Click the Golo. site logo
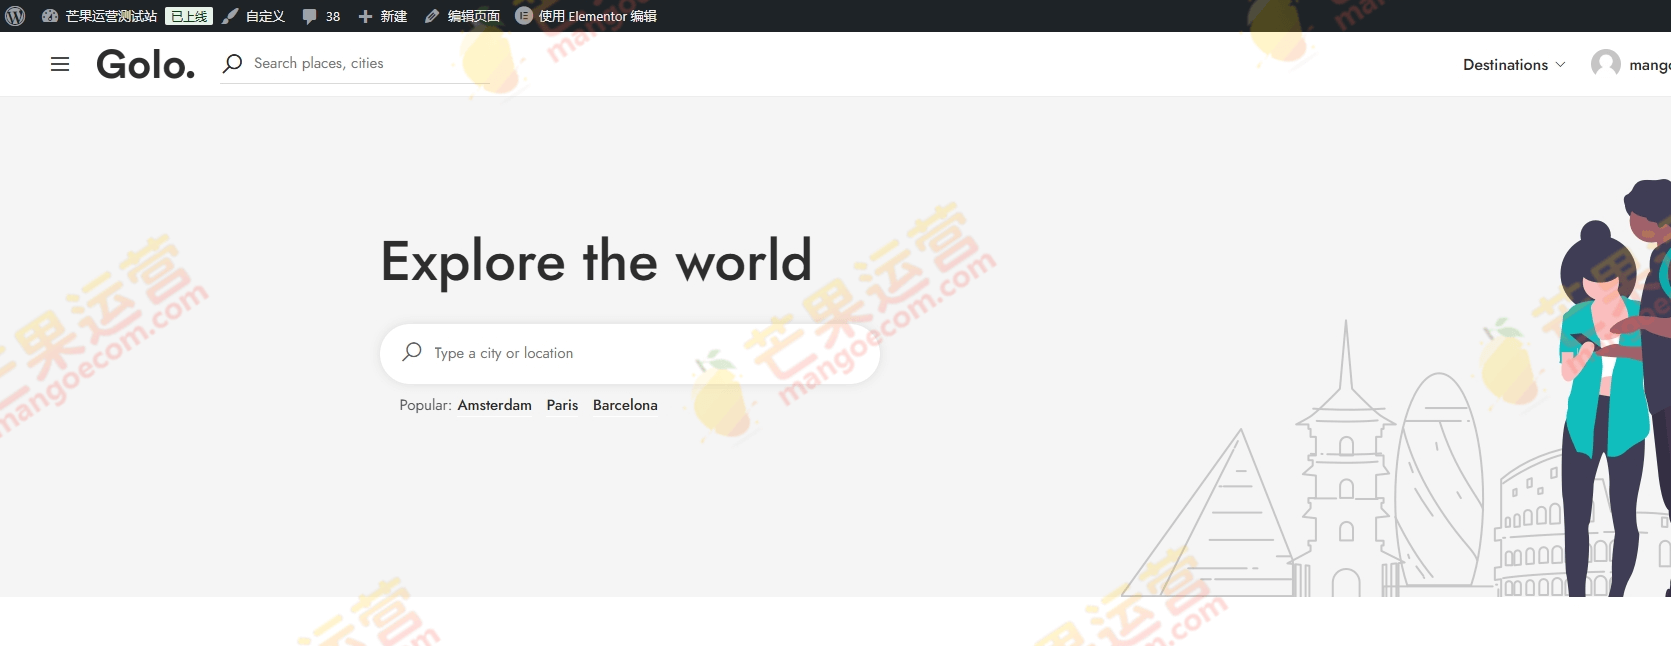 pos(145,64)
